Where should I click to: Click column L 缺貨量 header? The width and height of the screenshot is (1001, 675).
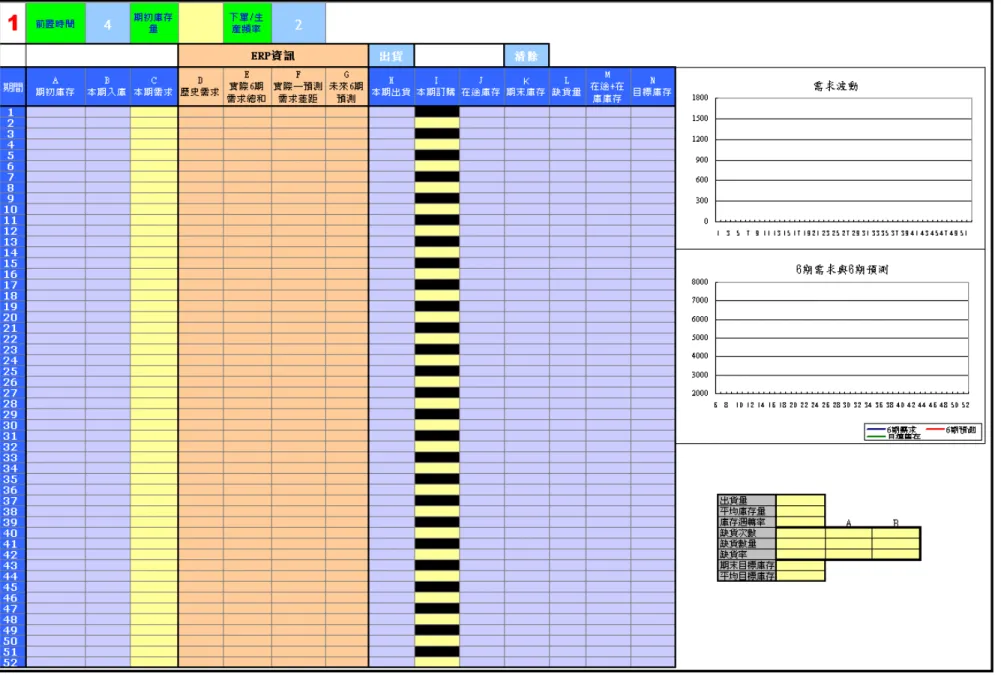point(567,87)
